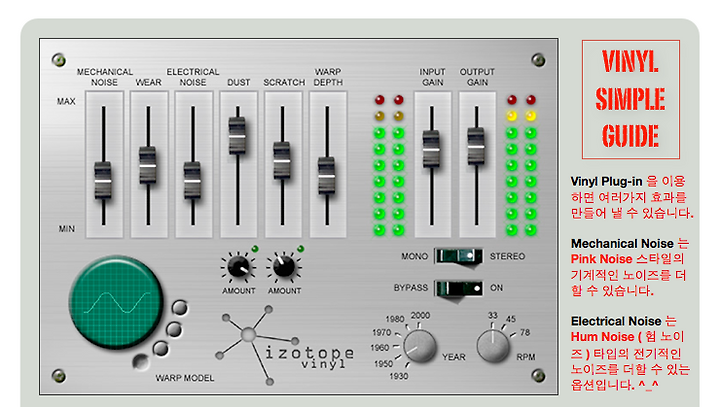Click the WARP MODEL label
This screenshot has height=407, width=720.
click(185, 378)
